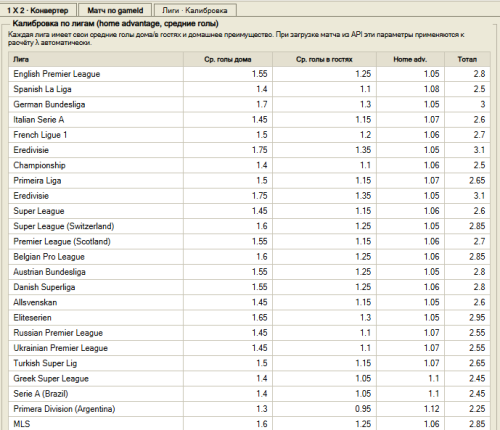Click Premier League (Scotland) away goals 1.15
The height and width of the screenshot is (430, 500).
click(x=325, y=242)
